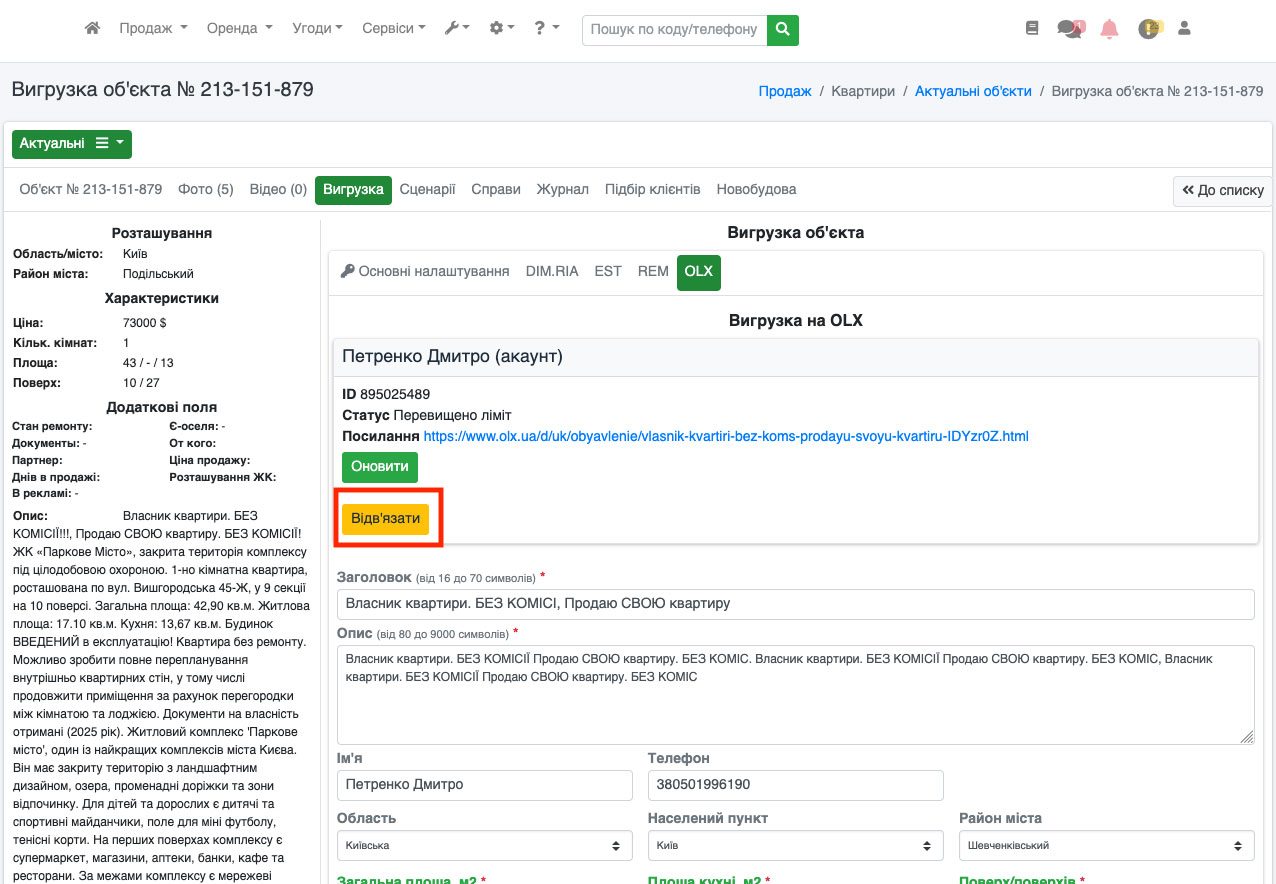The image size is (1276, 884).
Task: Open the wrench tools menu
Action: point(457,29)
